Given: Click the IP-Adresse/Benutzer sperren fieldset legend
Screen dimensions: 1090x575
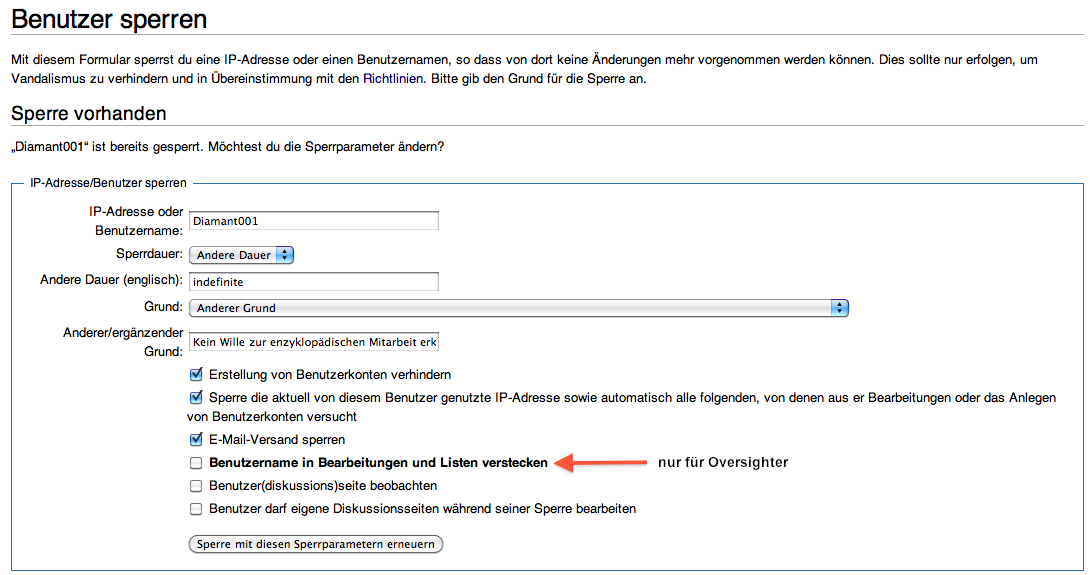Looking at the screenshot, I should 108,183.
